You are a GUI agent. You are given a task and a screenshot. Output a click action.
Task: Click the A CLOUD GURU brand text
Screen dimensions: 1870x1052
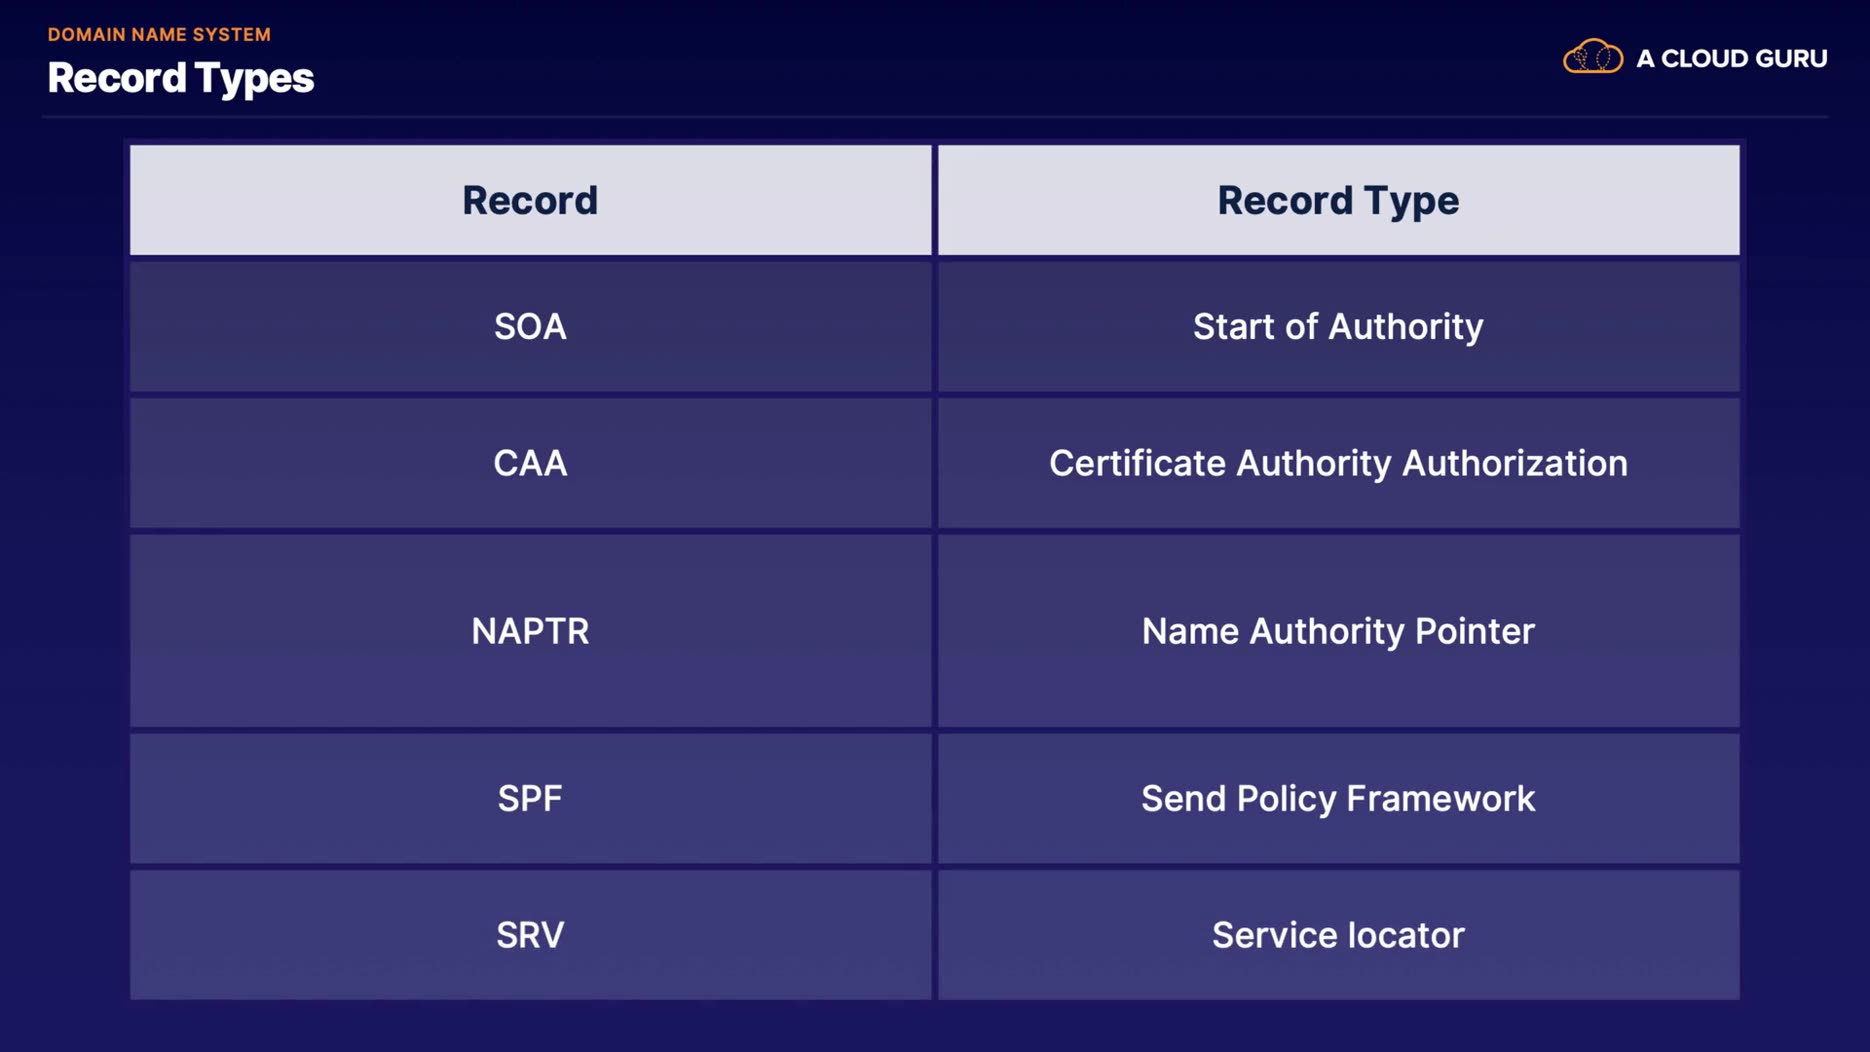[1731, 59]
